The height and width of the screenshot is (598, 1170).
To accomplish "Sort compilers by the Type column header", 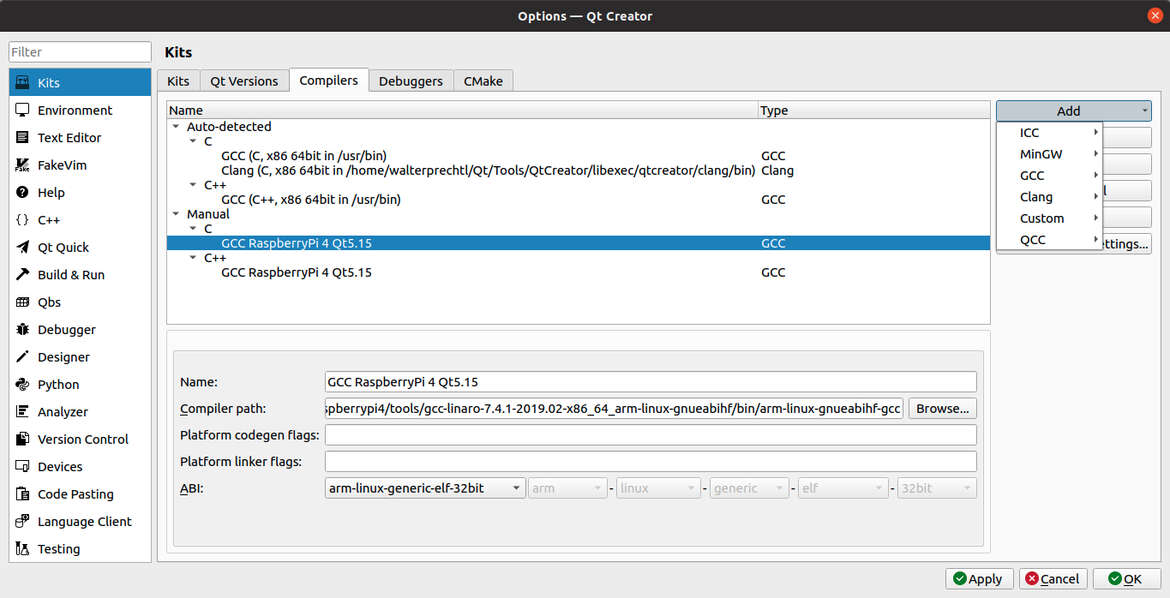I will tap(874, 110).
